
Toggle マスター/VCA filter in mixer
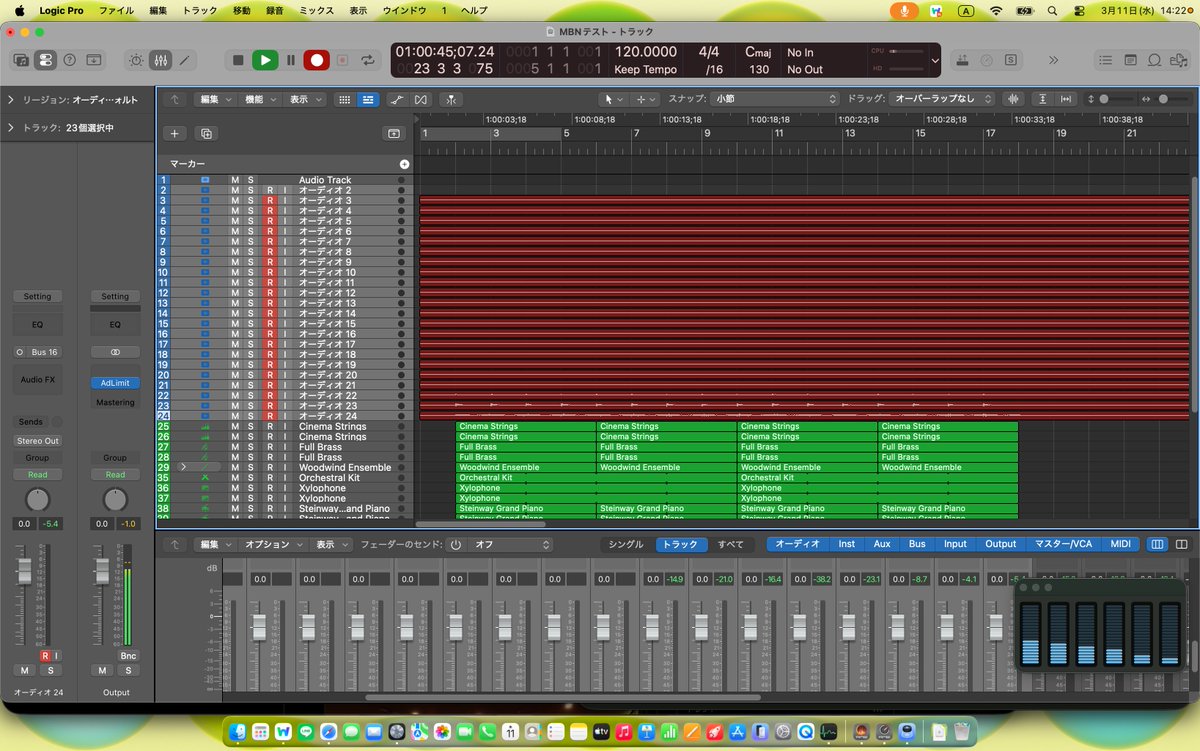tap(1062, 545)
